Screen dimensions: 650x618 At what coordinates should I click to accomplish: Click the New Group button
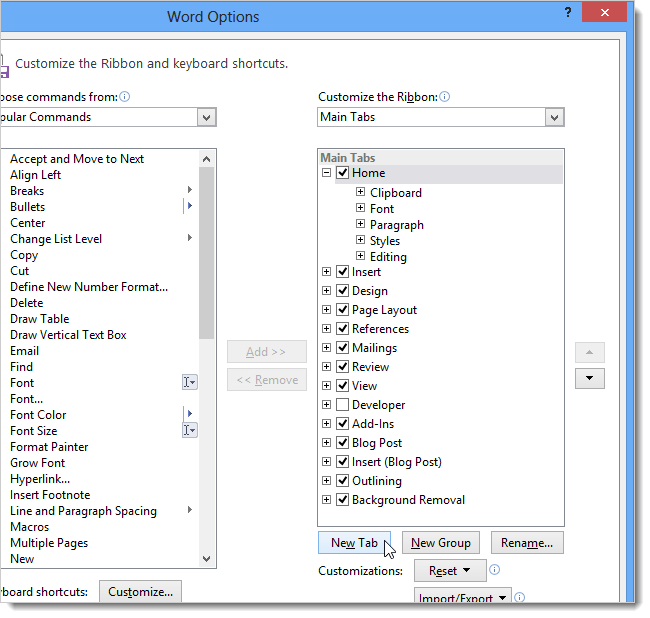point(441,543)
